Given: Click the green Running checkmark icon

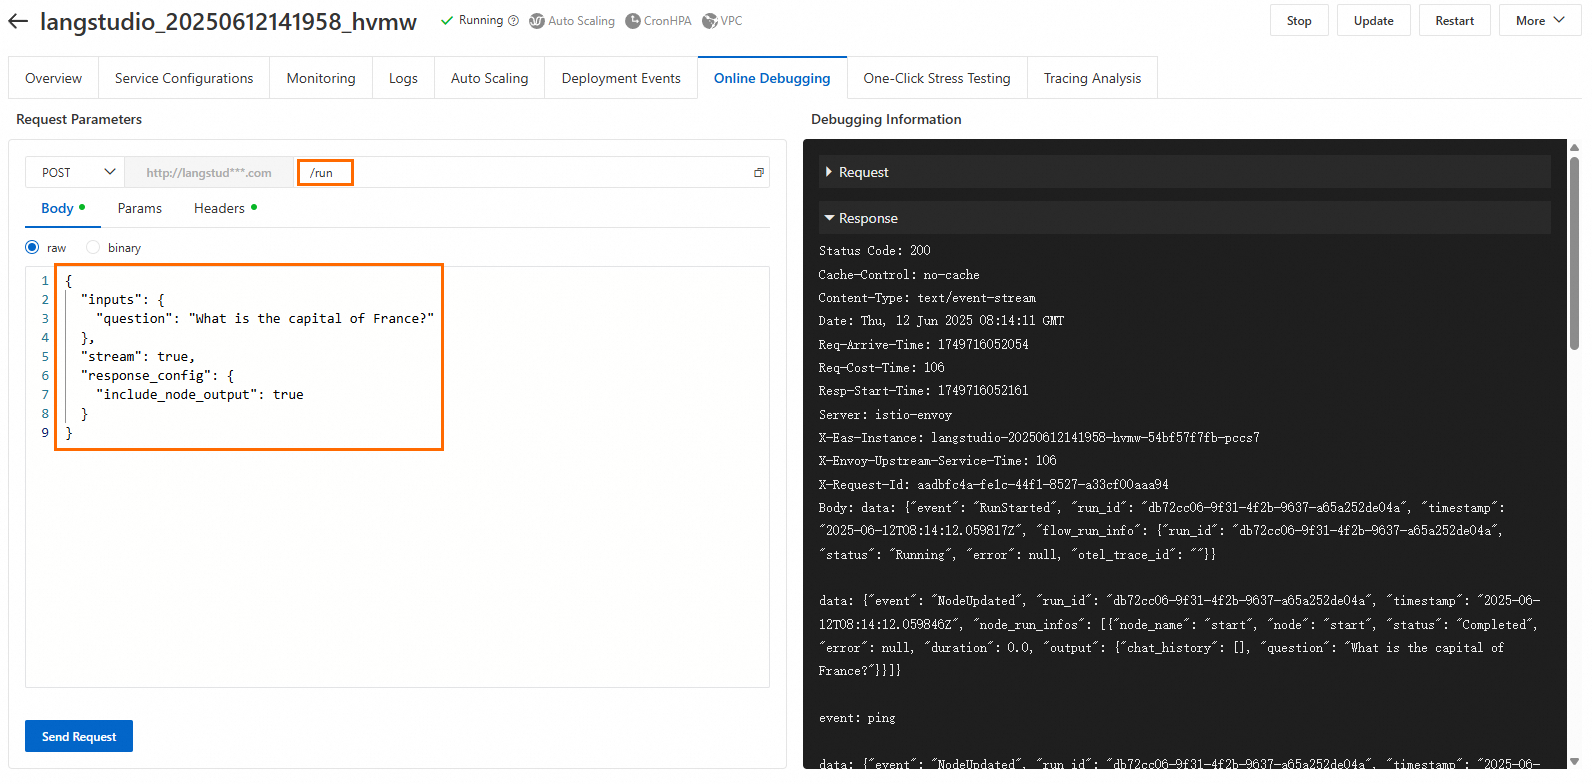Looking at the screenshot, I should click(x=447, y=21).
